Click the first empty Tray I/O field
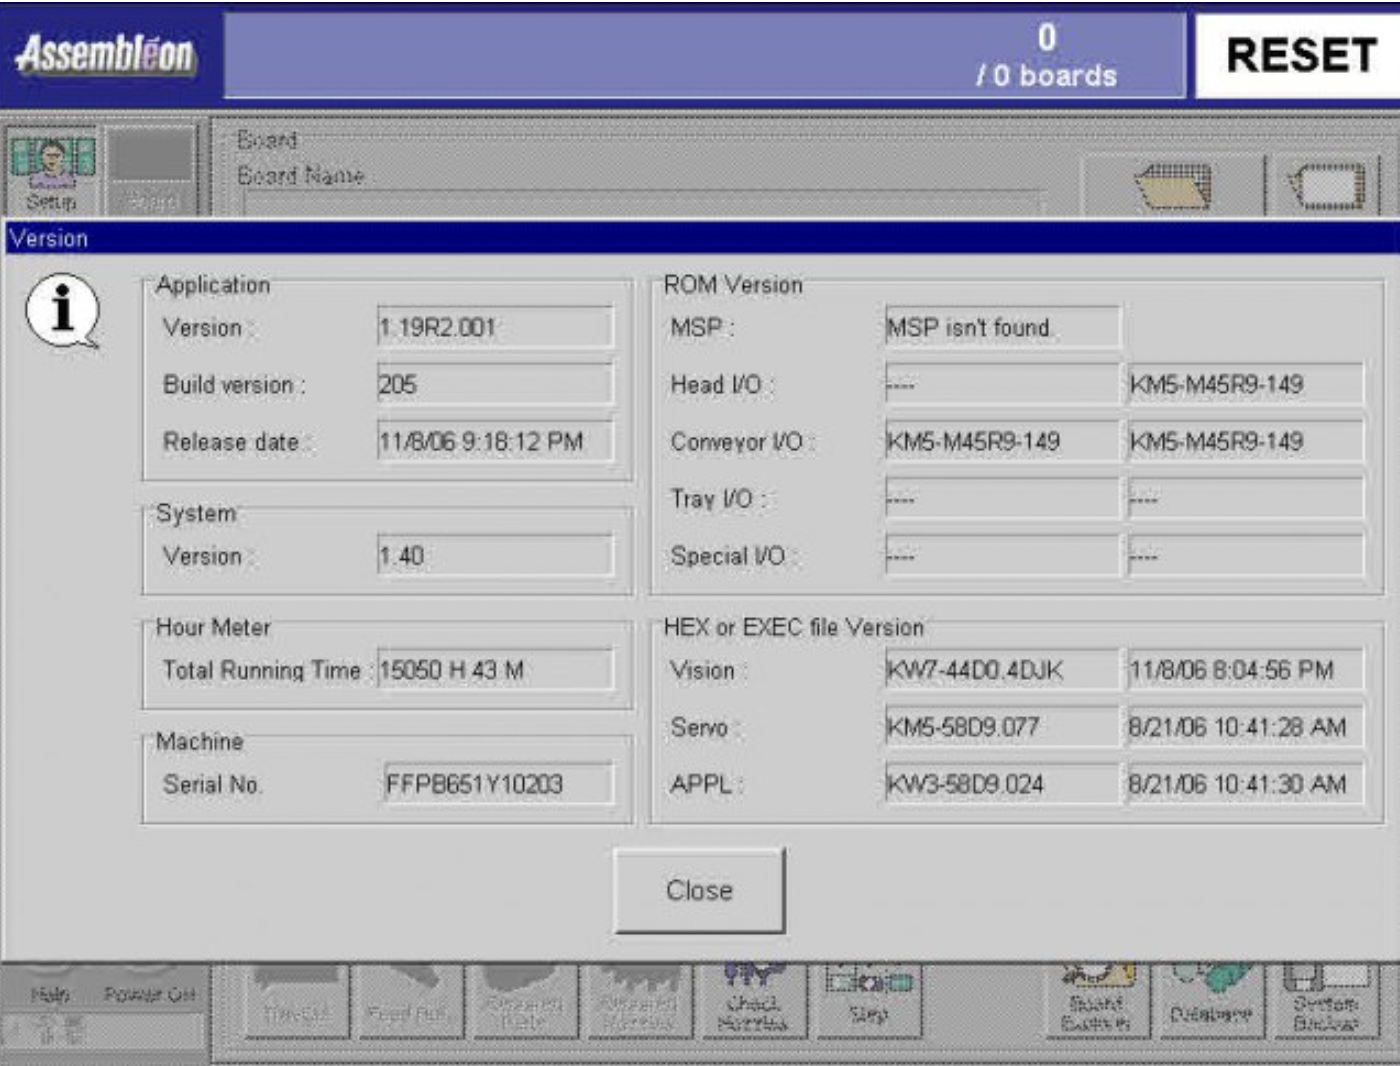1400x1066 pixels. [1002, 498]
